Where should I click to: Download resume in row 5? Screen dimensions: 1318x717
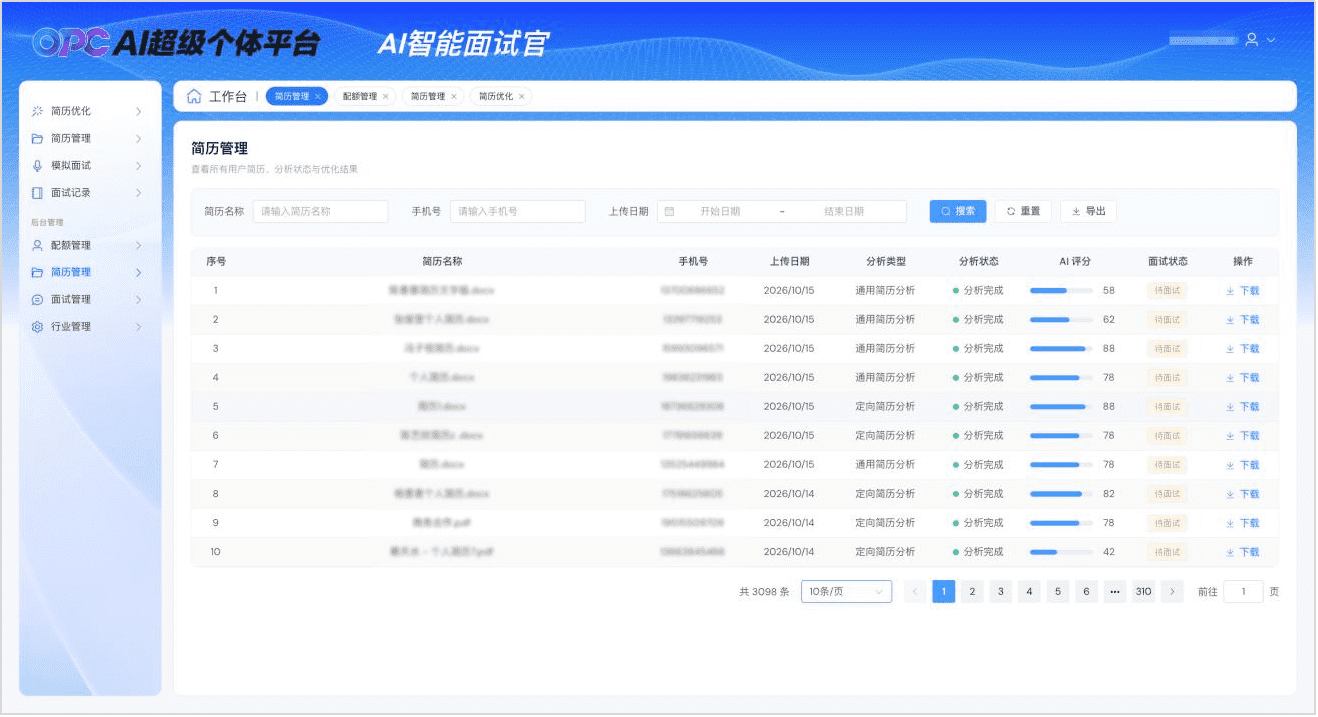(1243, 407)
